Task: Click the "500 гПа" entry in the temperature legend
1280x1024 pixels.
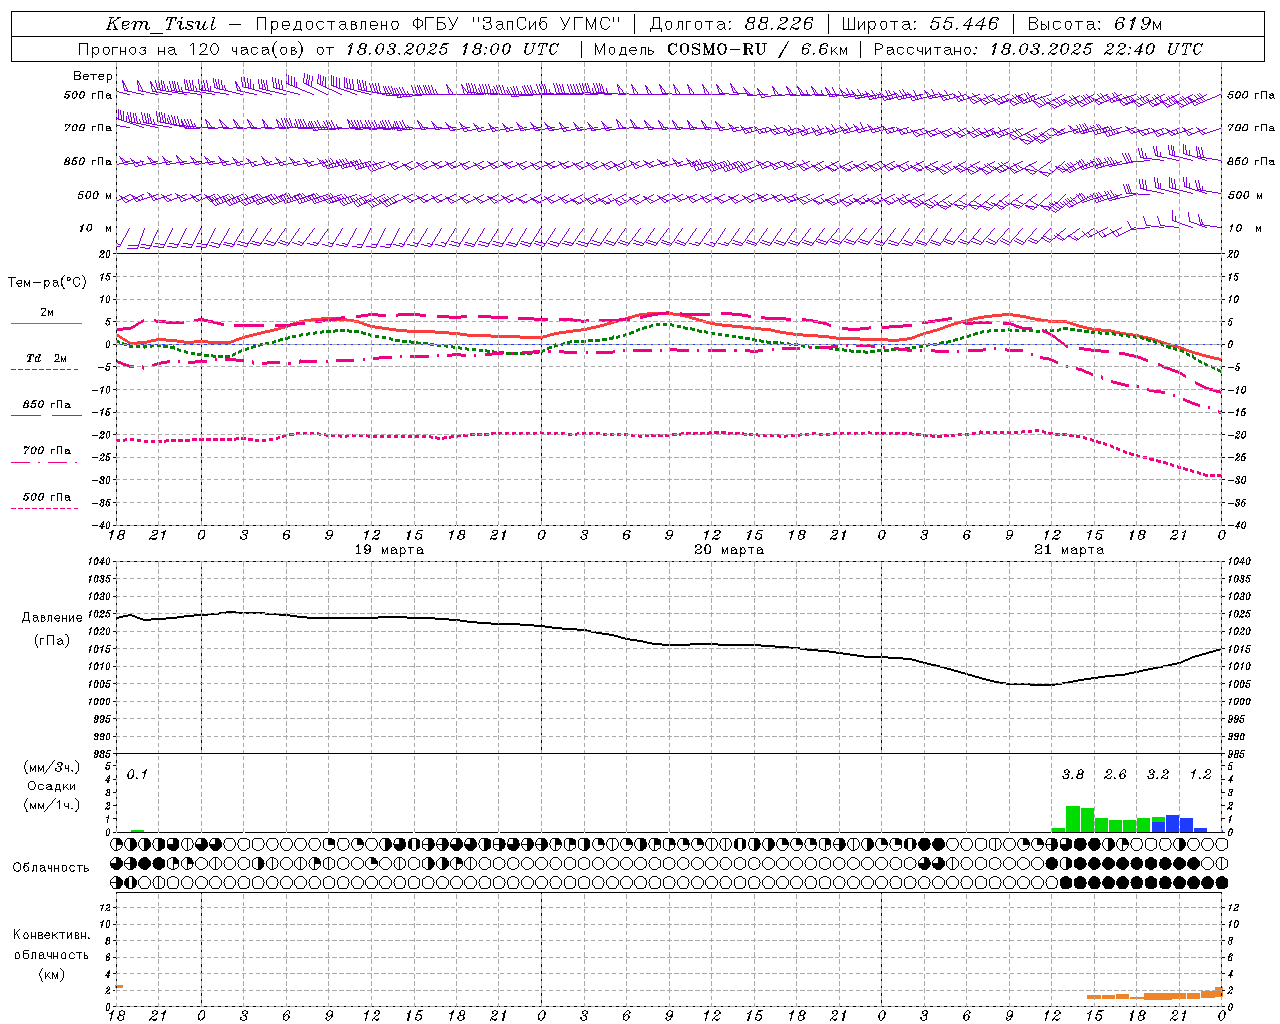Action: coord(46,496)
